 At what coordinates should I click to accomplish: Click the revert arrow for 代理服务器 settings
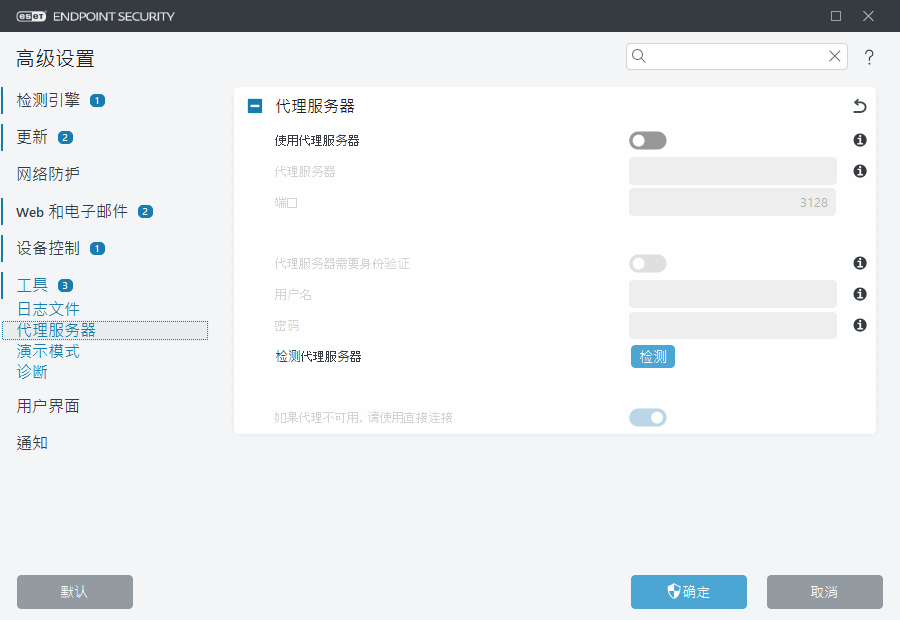click(858, 105)
